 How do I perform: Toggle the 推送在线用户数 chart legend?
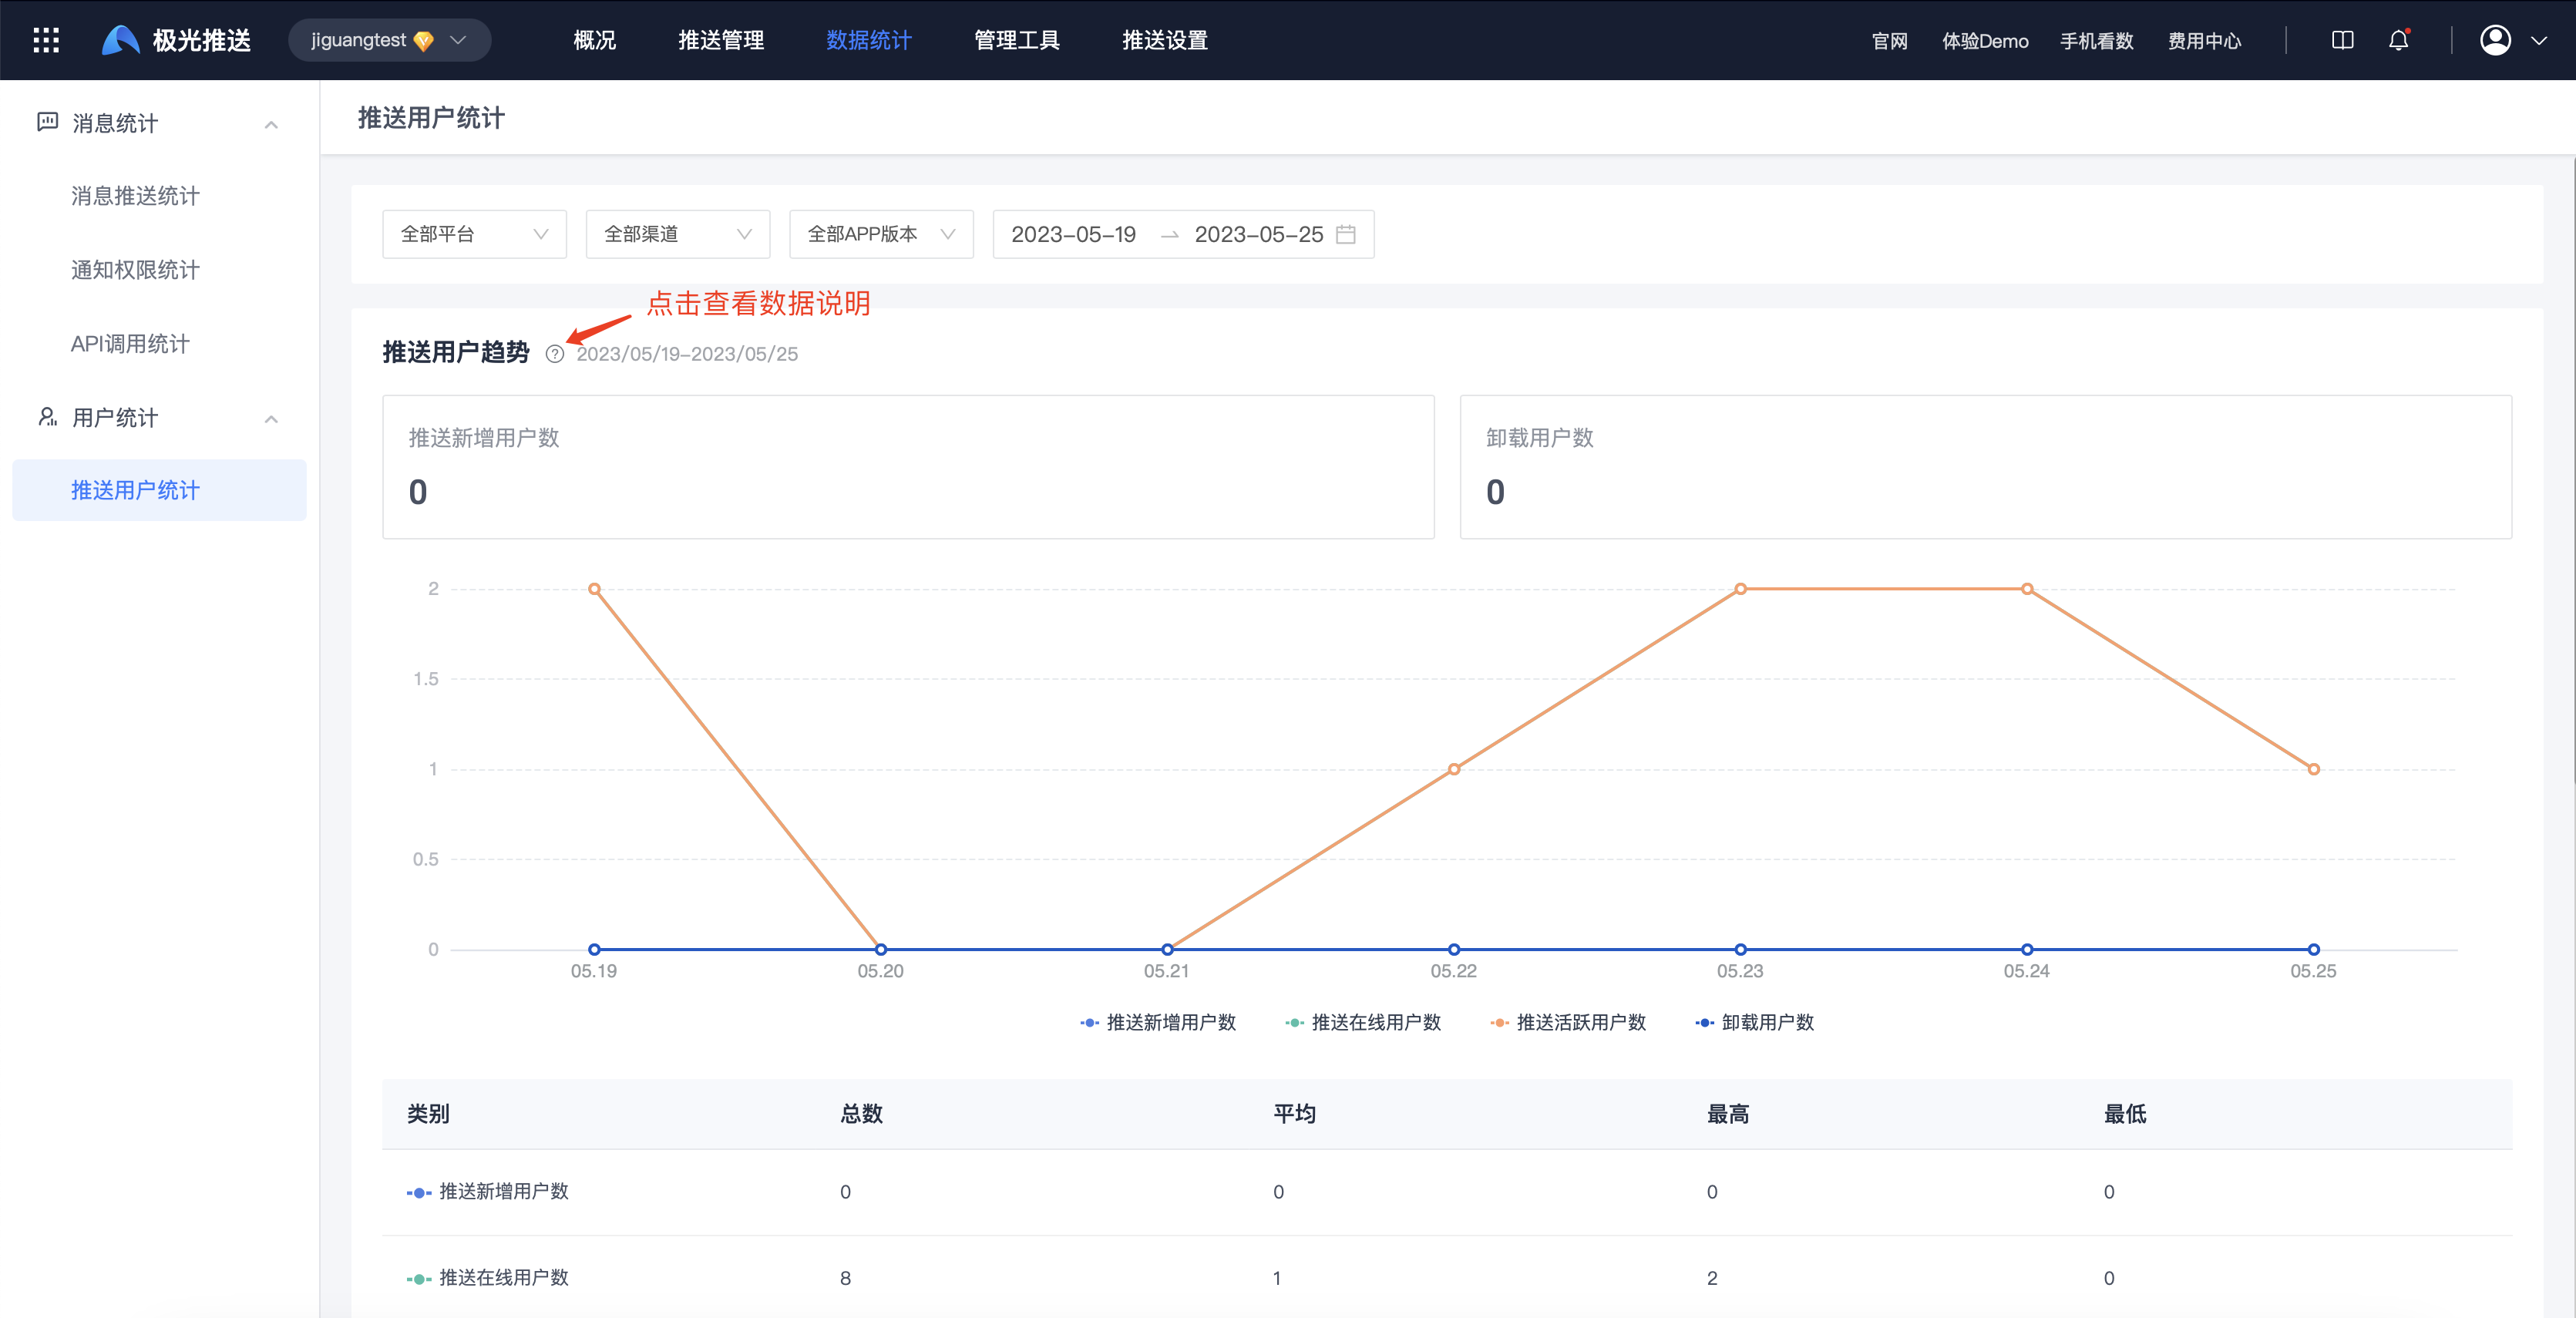(x=1363, y=1022)
